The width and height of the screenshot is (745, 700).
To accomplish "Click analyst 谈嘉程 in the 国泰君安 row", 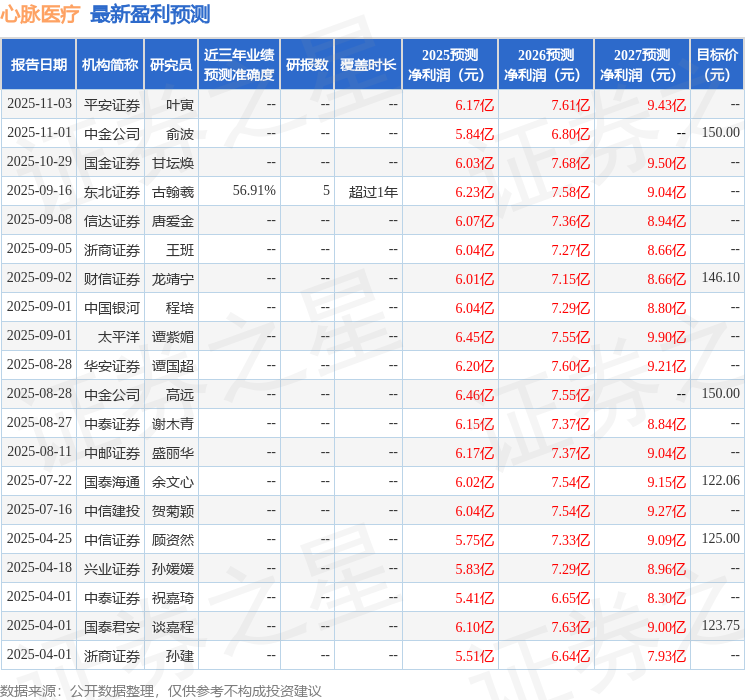I will click(x=172, y=627).
